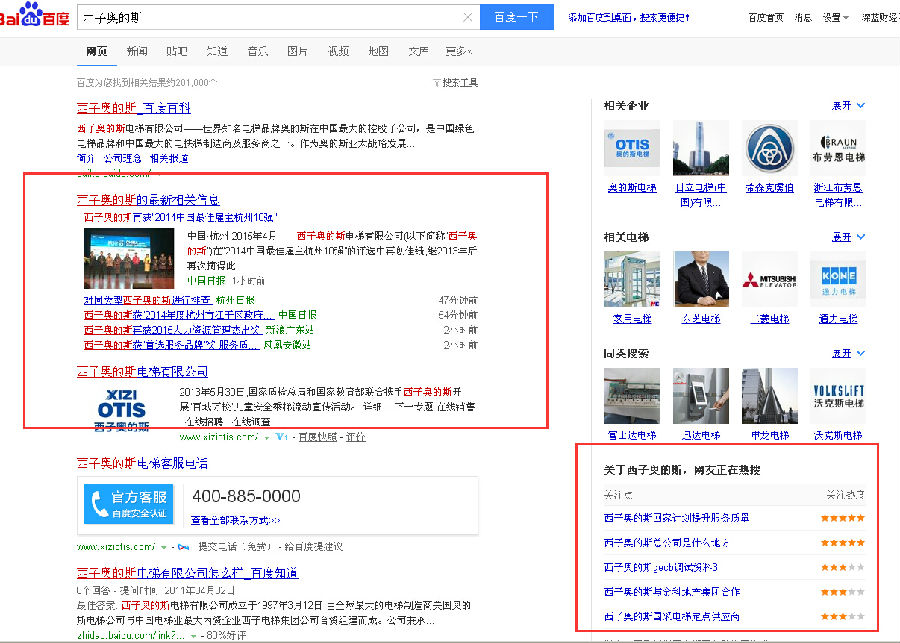The width and height of the screenshot is (900, 643).
Task: Click the V1 credibility badge icon
Action: pyautogui.click(x=281, y=437)
